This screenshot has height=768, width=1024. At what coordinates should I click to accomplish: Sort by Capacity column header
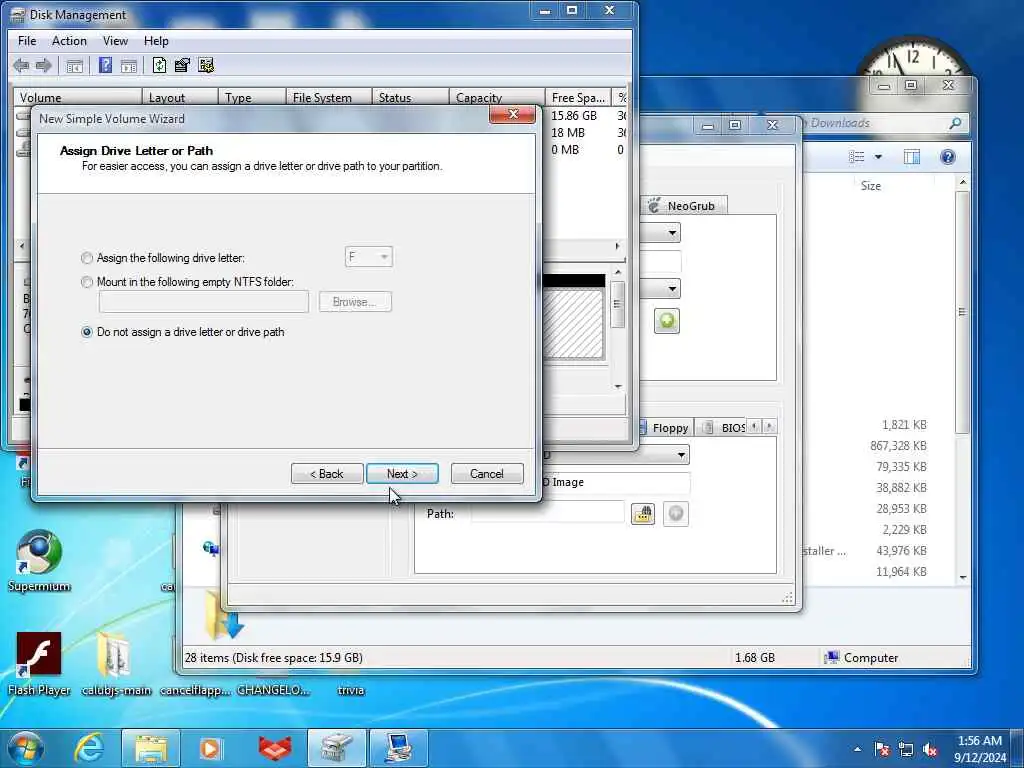tap(496, 97)
